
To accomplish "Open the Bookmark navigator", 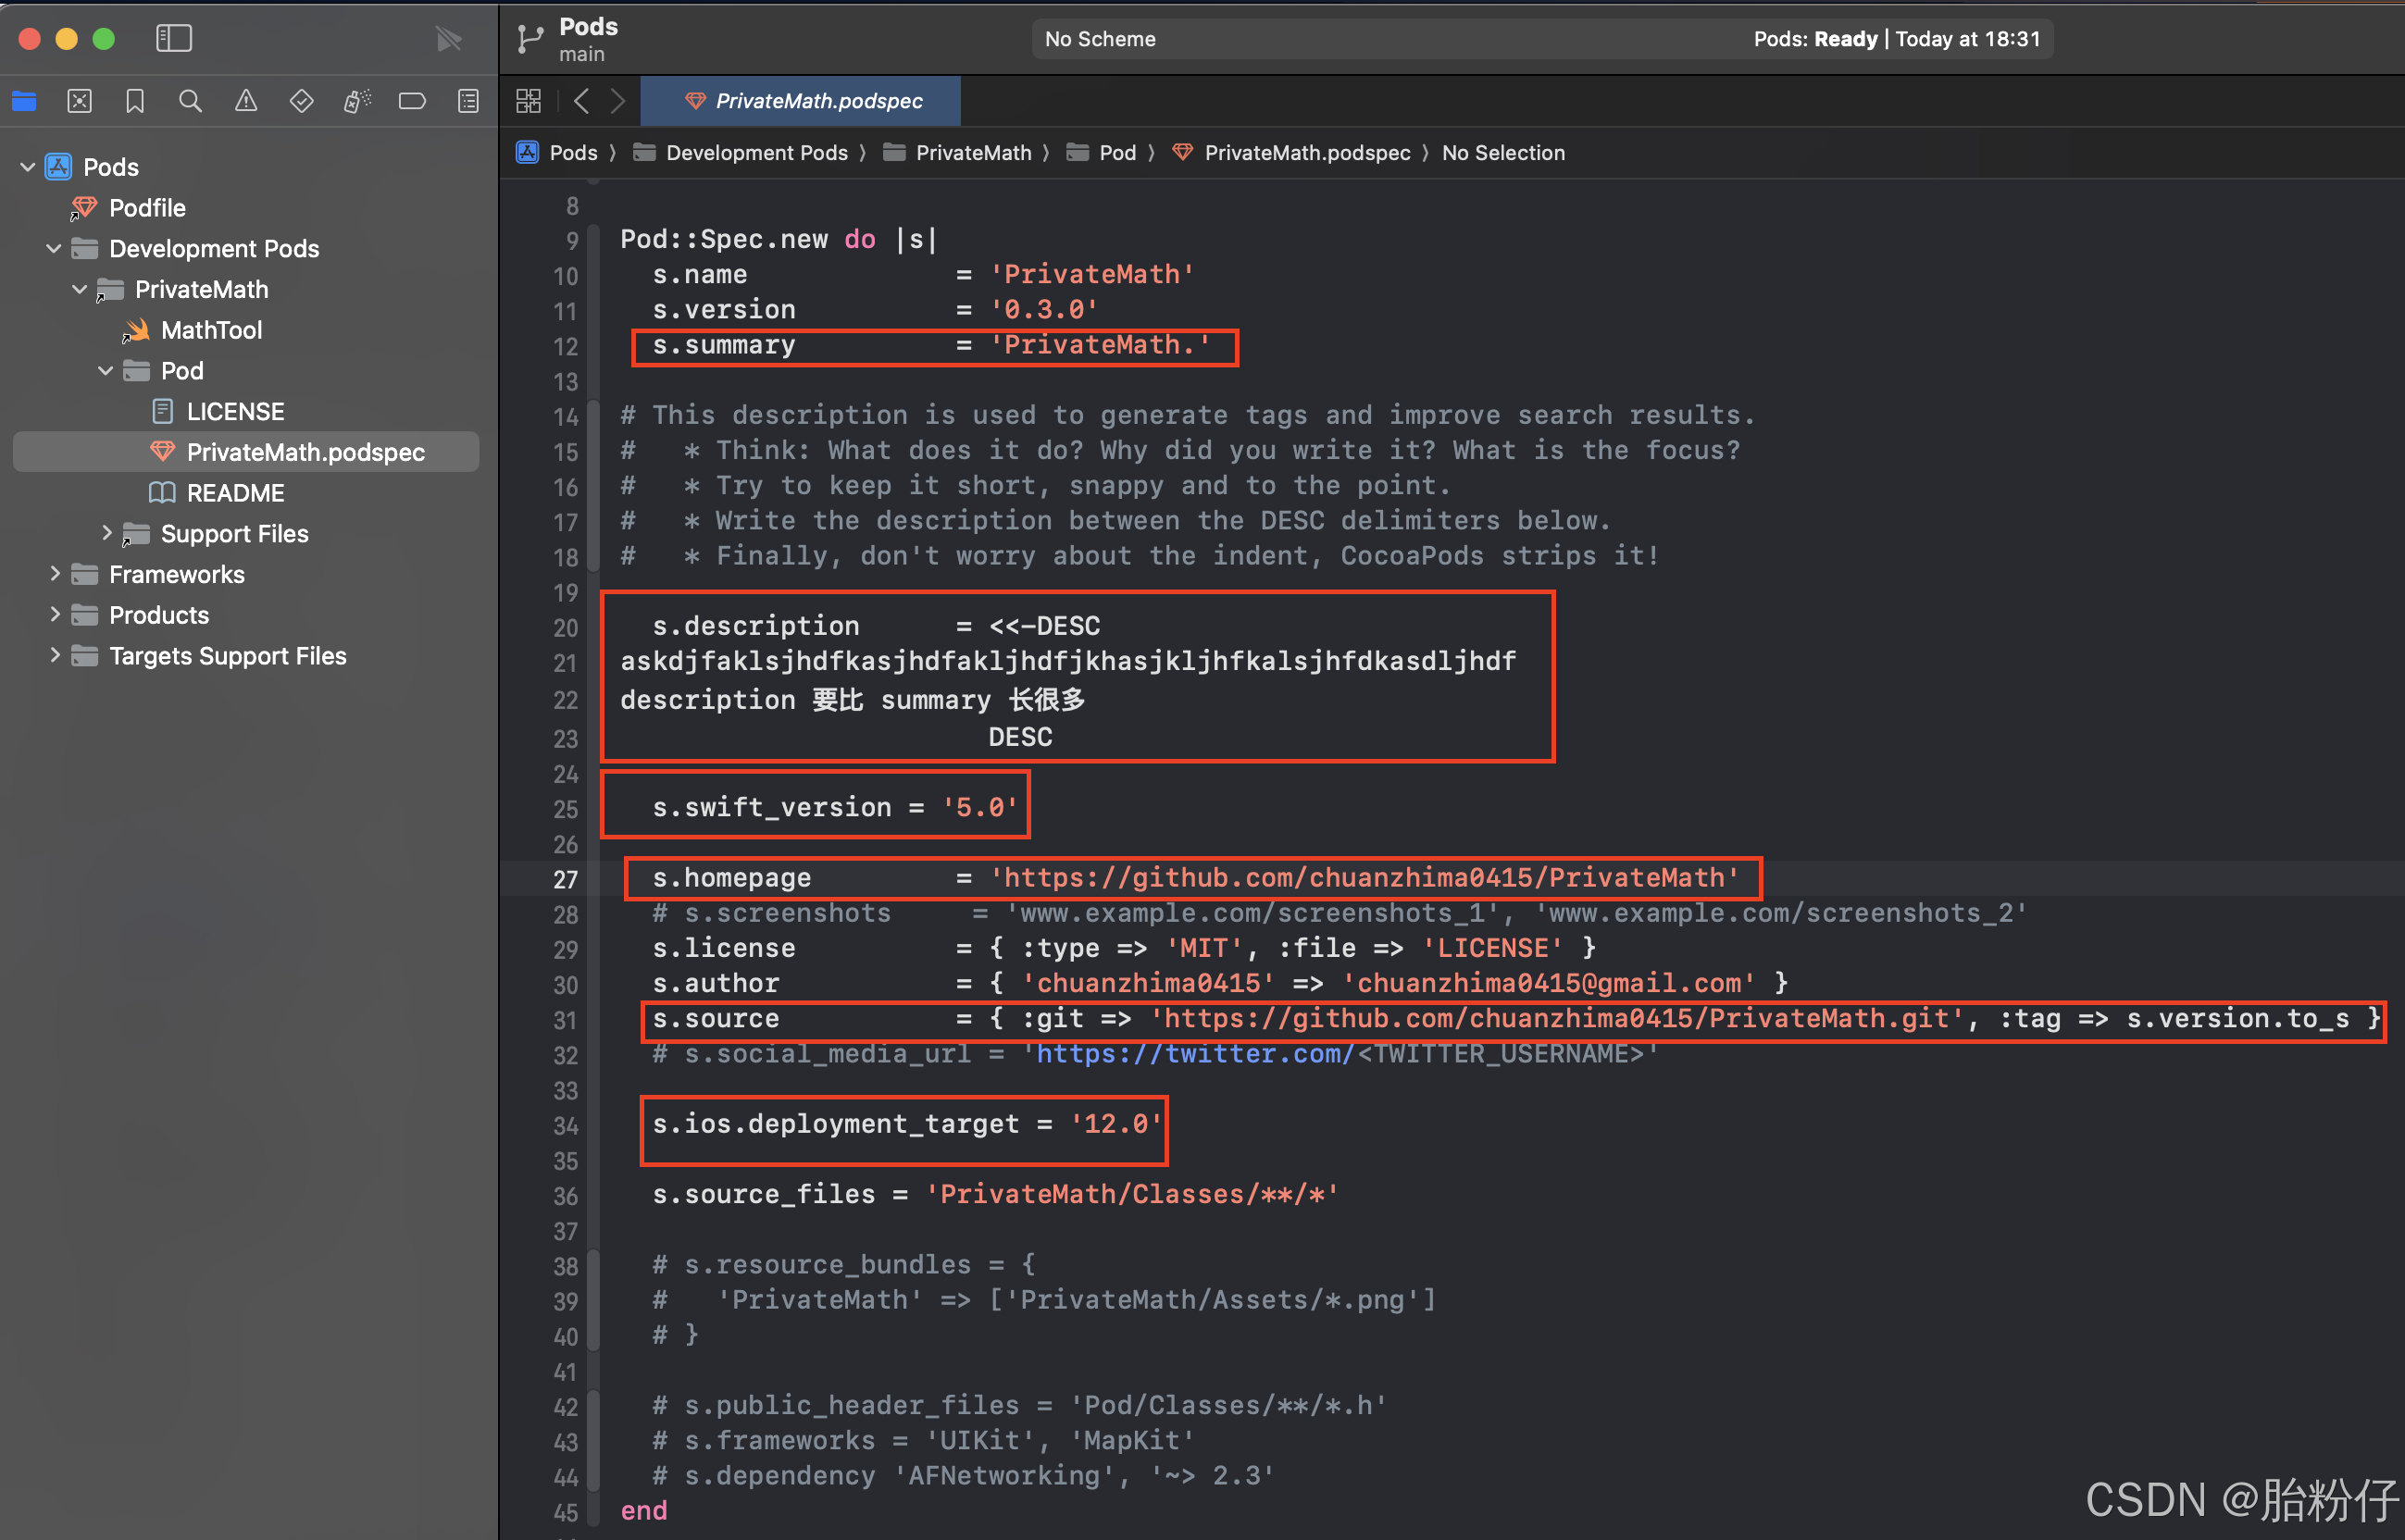I will click(x=135, y=101).
